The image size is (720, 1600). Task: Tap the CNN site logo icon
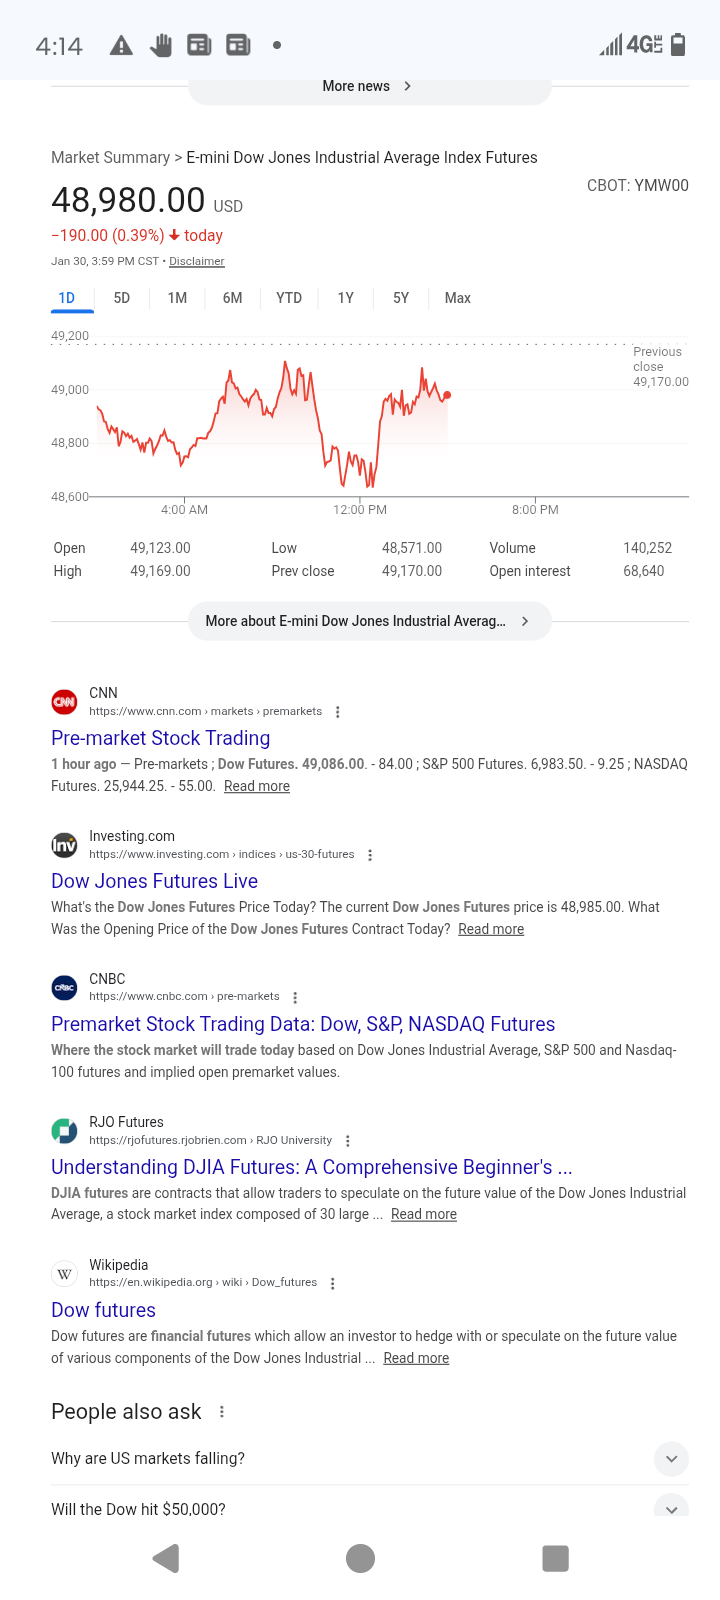(x=64, y=702)
